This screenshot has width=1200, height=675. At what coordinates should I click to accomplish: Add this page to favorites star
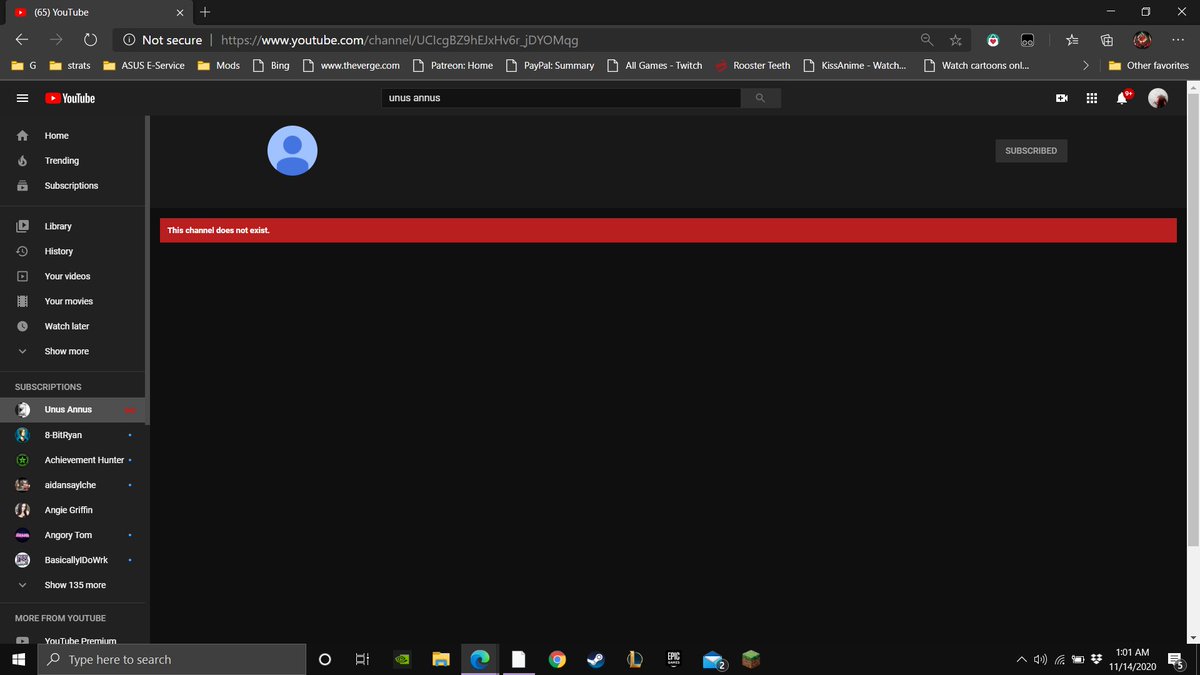point(956,40)
